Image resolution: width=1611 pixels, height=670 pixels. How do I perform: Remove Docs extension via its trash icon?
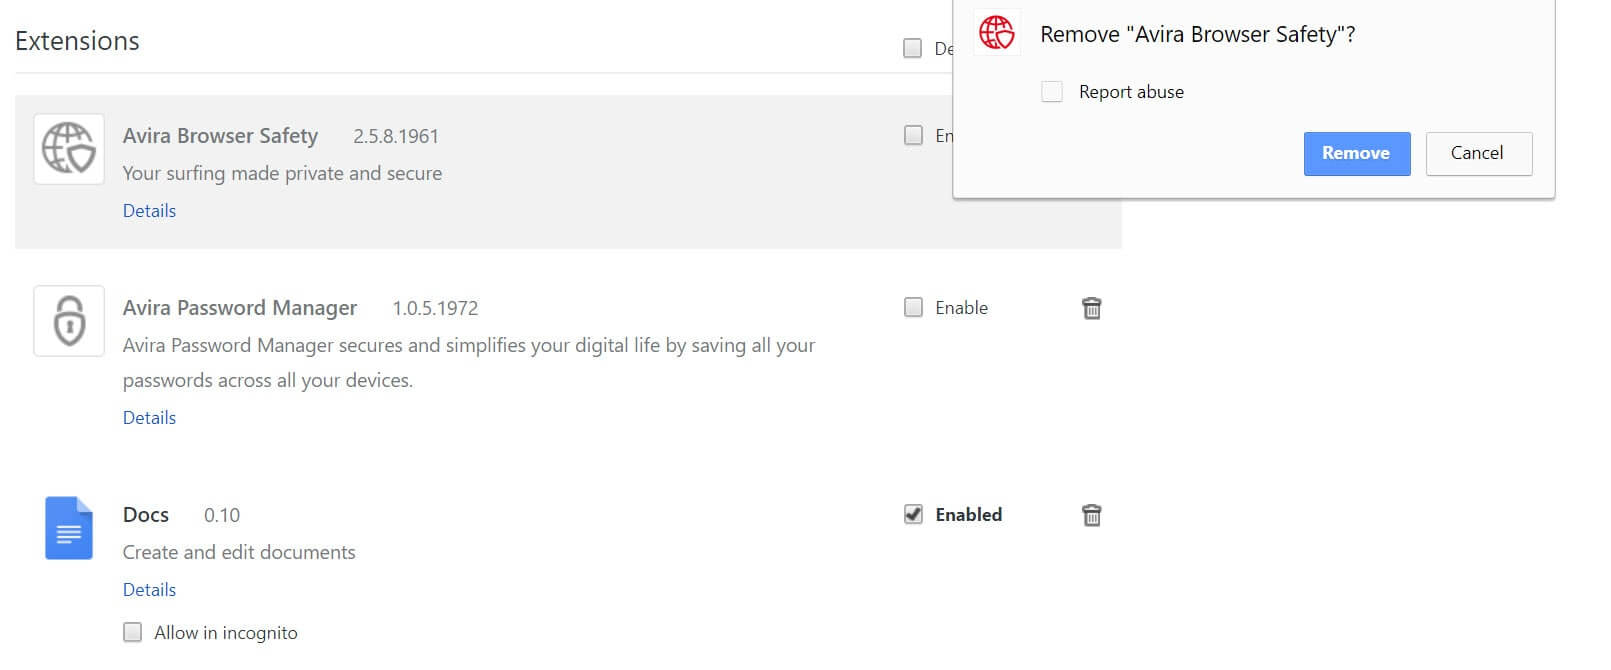(x=1092, y=515)
